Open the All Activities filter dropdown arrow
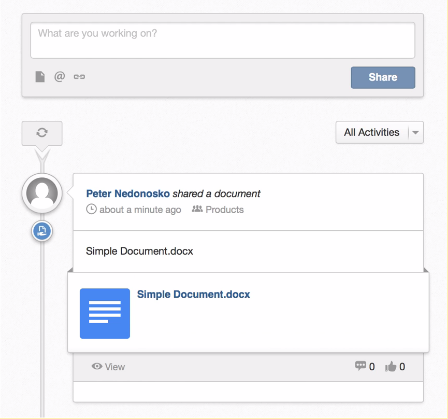Viewport: 448px width, 419px height. pyautogui.click(x=415, y=133)
